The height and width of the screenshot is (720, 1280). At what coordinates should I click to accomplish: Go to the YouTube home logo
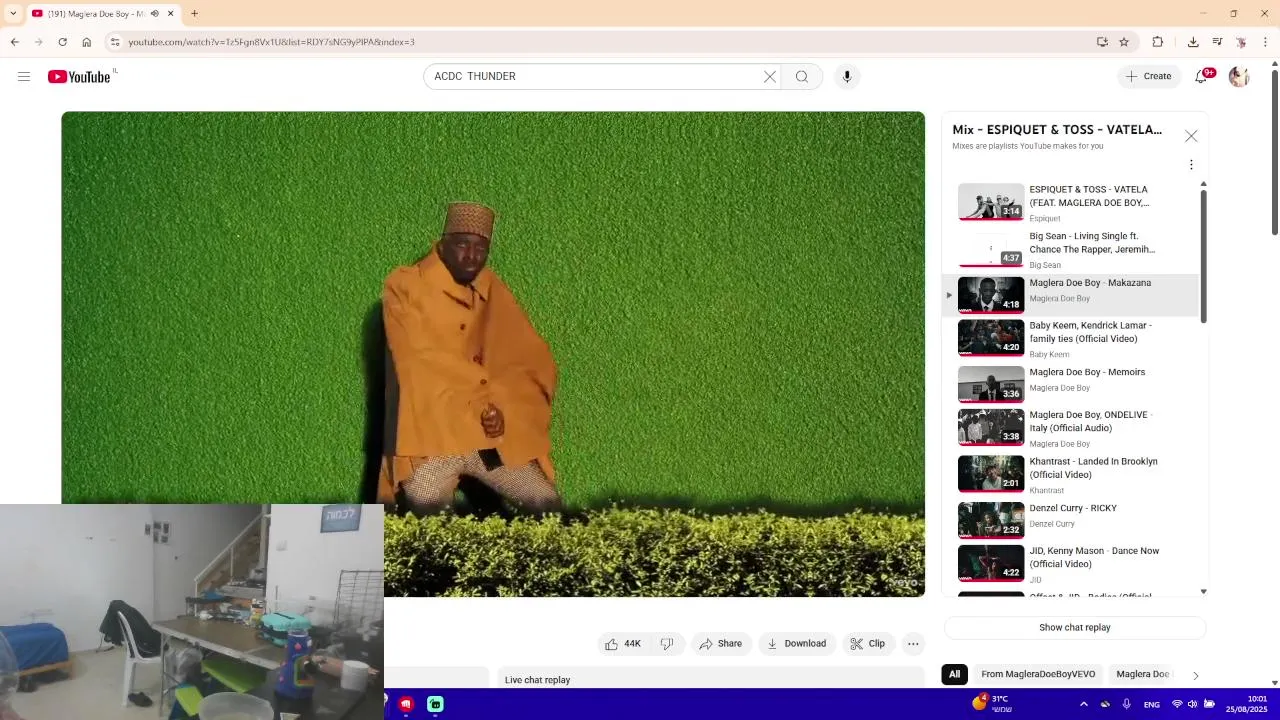point(79,77)
